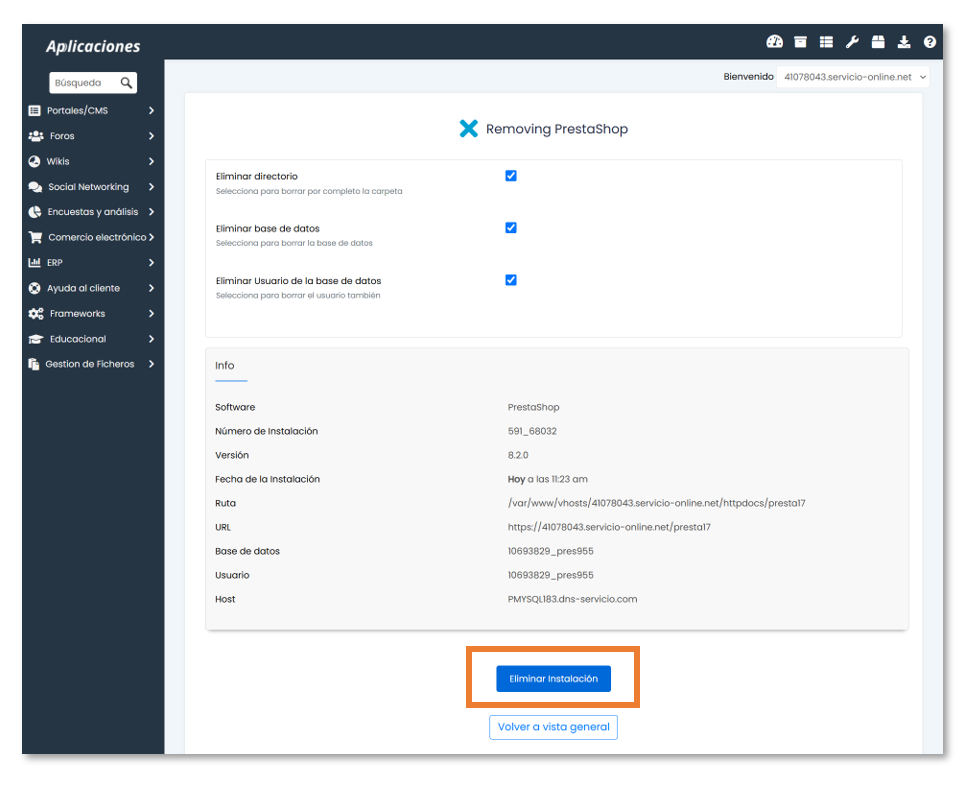The width and height of the screenshot is (972, 787).
Task: Click Base de datos value 10693829_pres955
Action: [550, 552]
